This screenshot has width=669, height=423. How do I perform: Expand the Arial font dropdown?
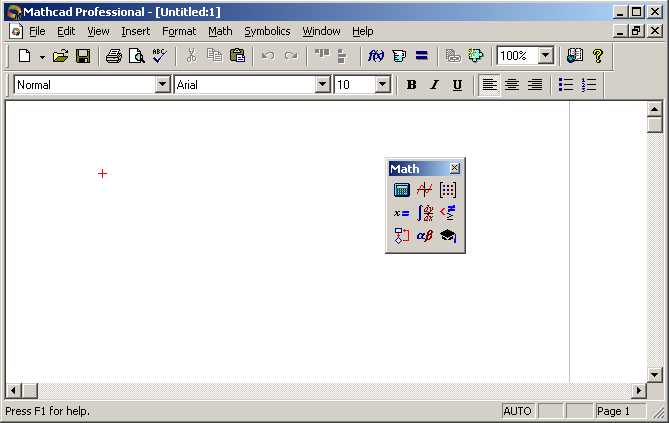coord(323,85)
